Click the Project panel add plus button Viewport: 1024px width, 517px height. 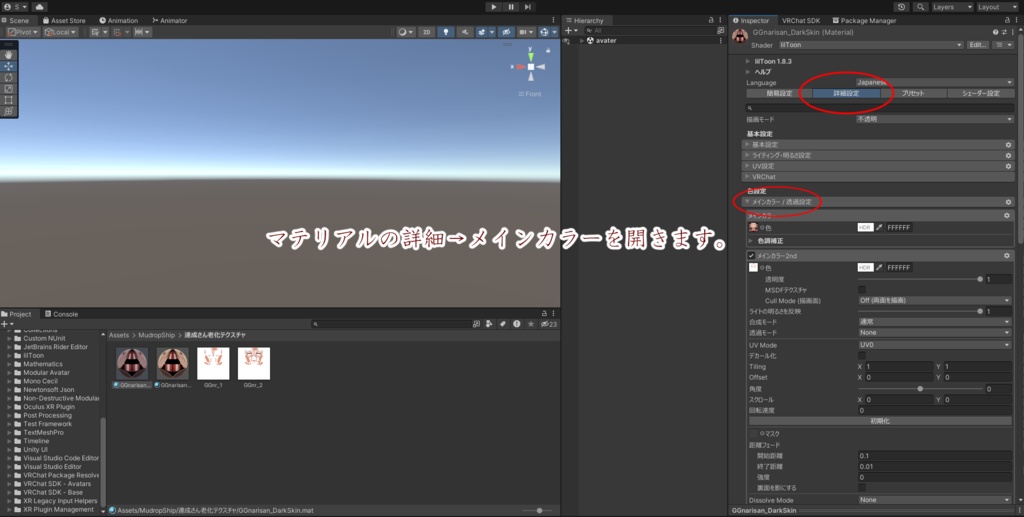click(x=5, y=324)
